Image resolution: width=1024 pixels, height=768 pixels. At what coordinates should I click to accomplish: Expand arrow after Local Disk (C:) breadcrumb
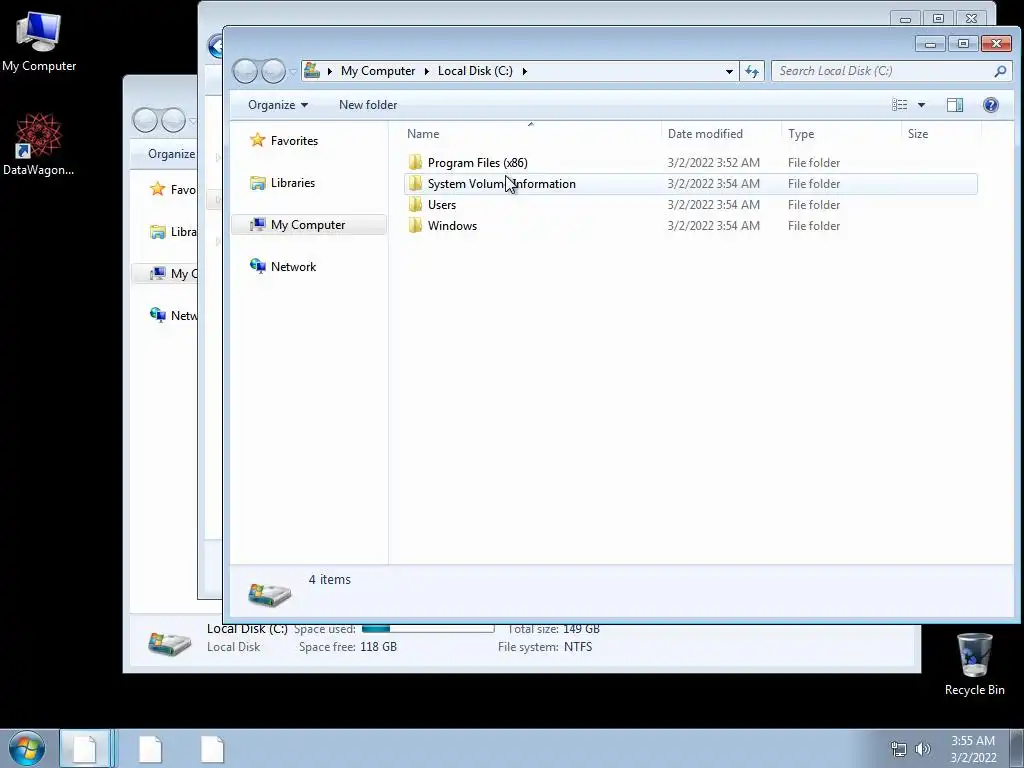pyautogui.click(x=524, y=71)
